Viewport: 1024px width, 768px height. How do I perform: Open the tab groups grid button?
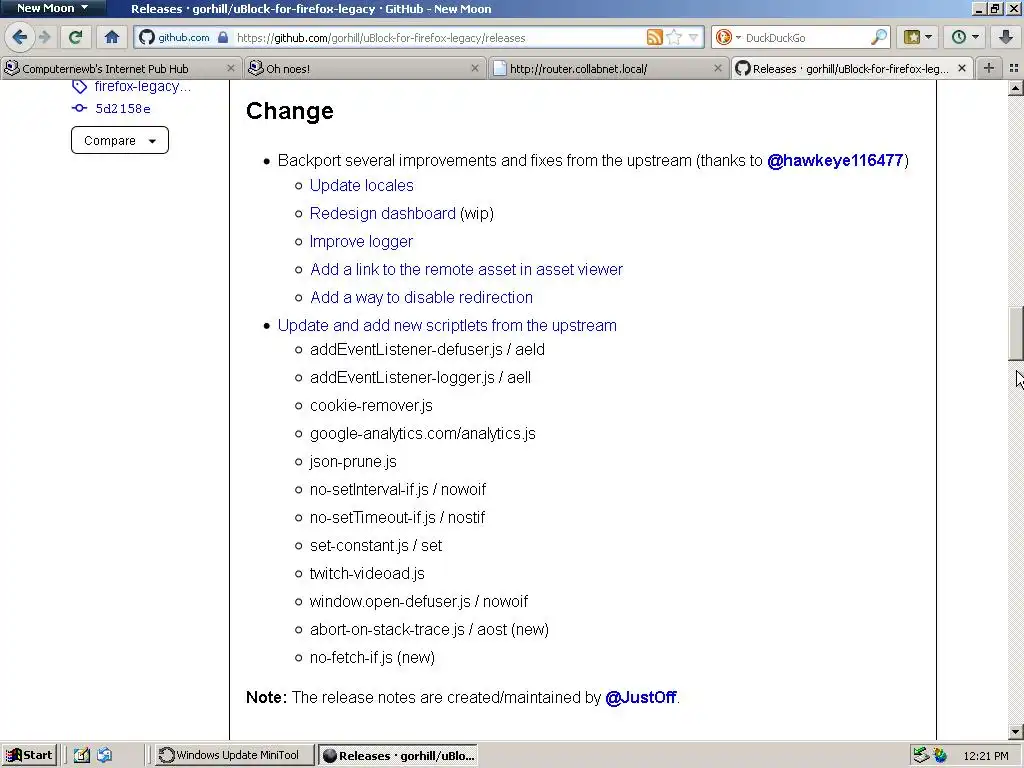[x=1014, y=68]
